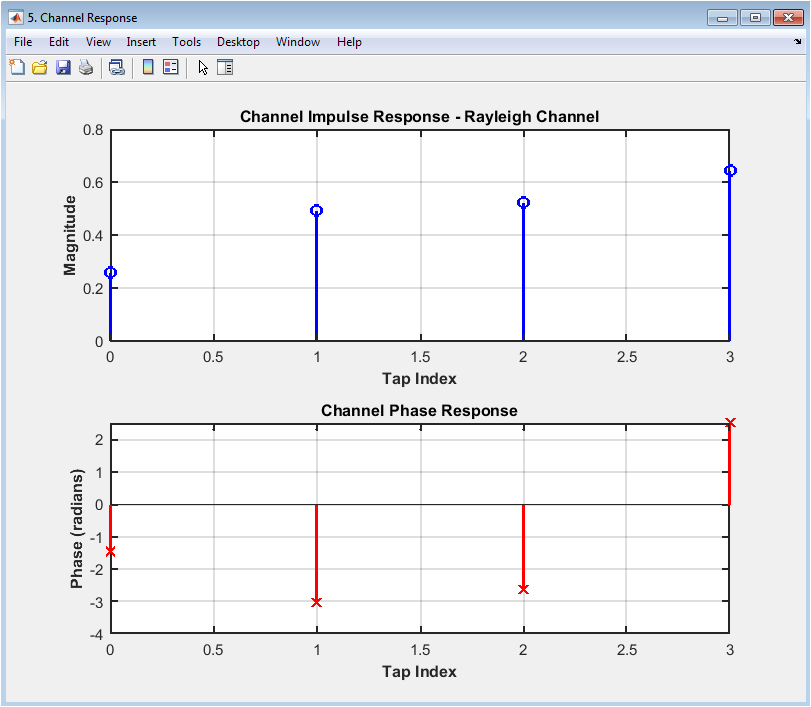Viewport: 811px width, 707px height.
Task: Expand the View menu
Action: pyautogui.click(x=98, y=42)
